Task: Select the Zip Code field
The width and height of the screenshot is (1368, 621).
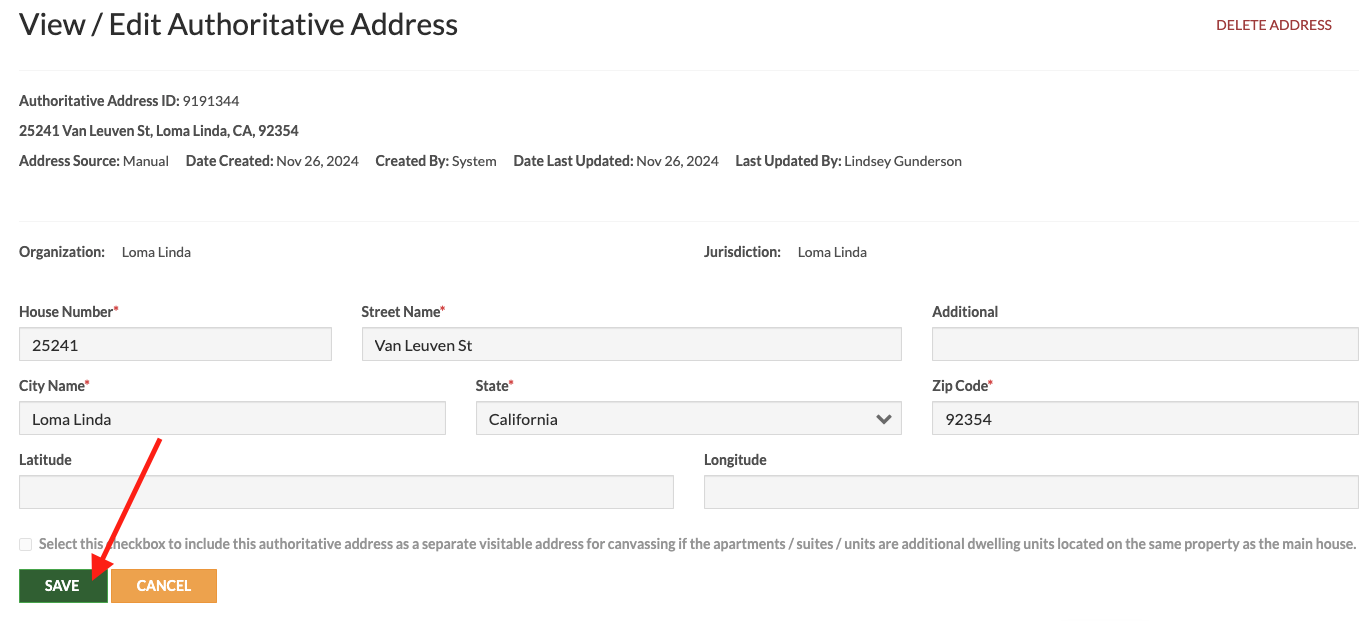Action: click(1145, 419)
